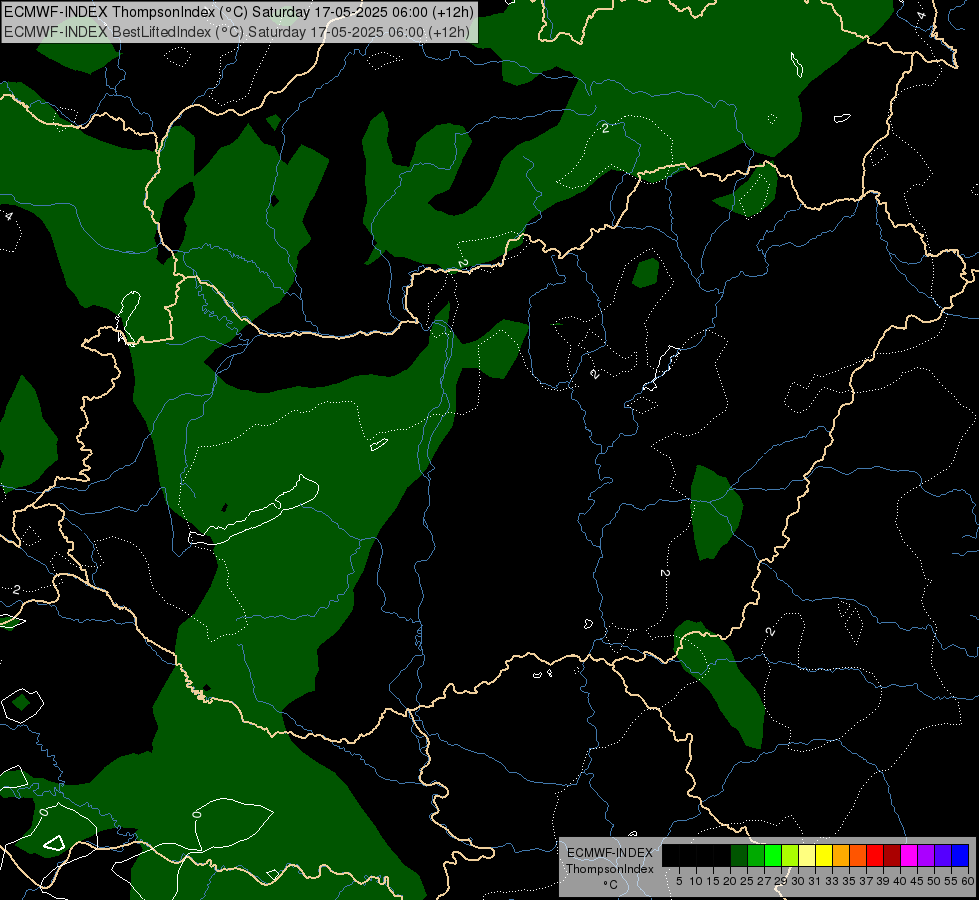Pick the light orange 33–35 legend swatch
The width and height of the screenshot is (979, 900).
click(x=841, y=855)
